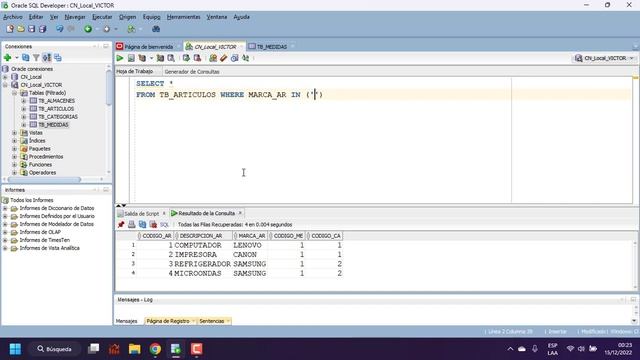Open the Archivo menu

coord(13,17)
